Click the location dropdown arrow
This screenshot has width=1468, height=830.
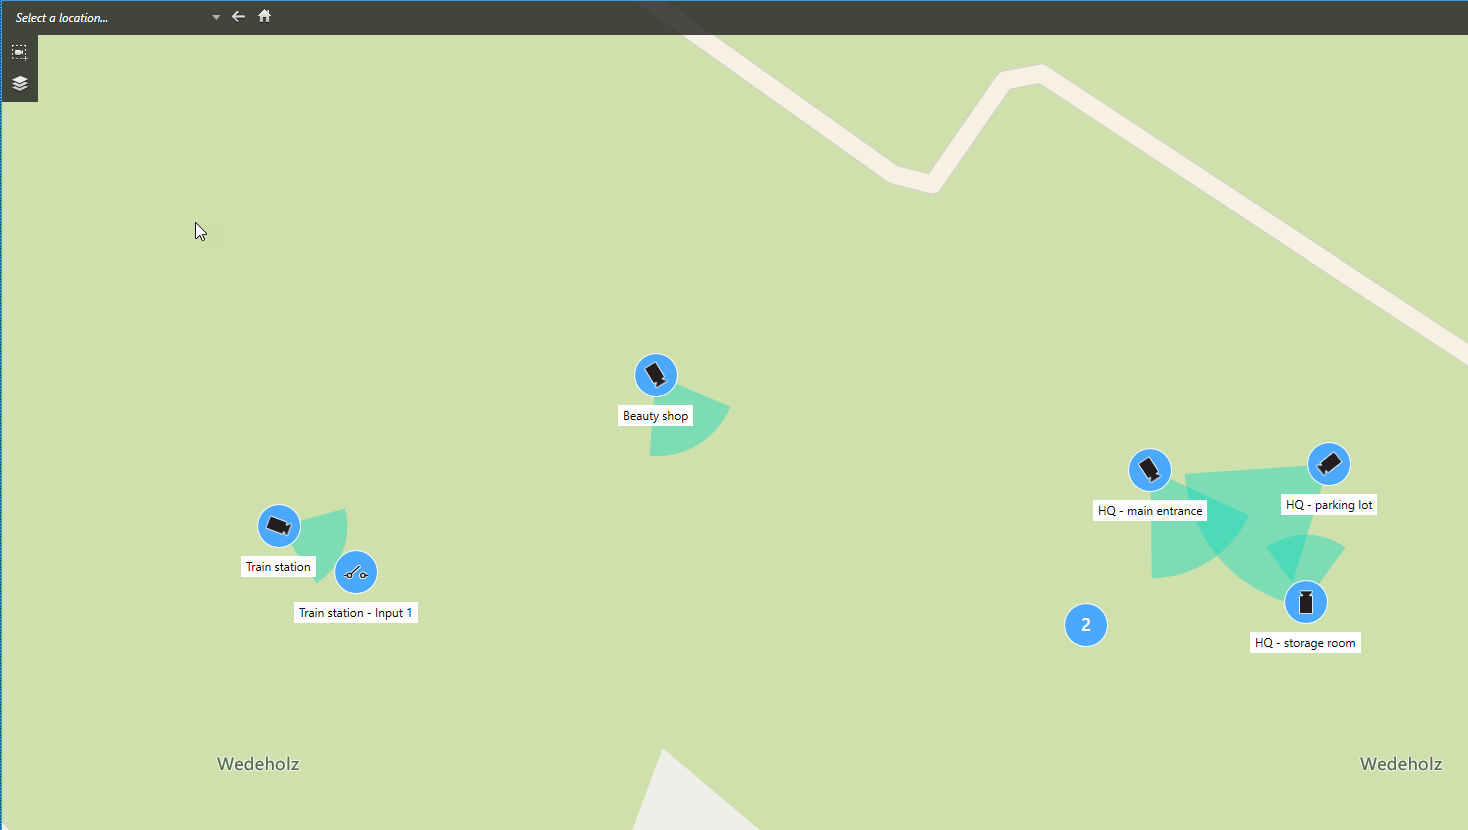pyautogui.click(x=216, y=17)
